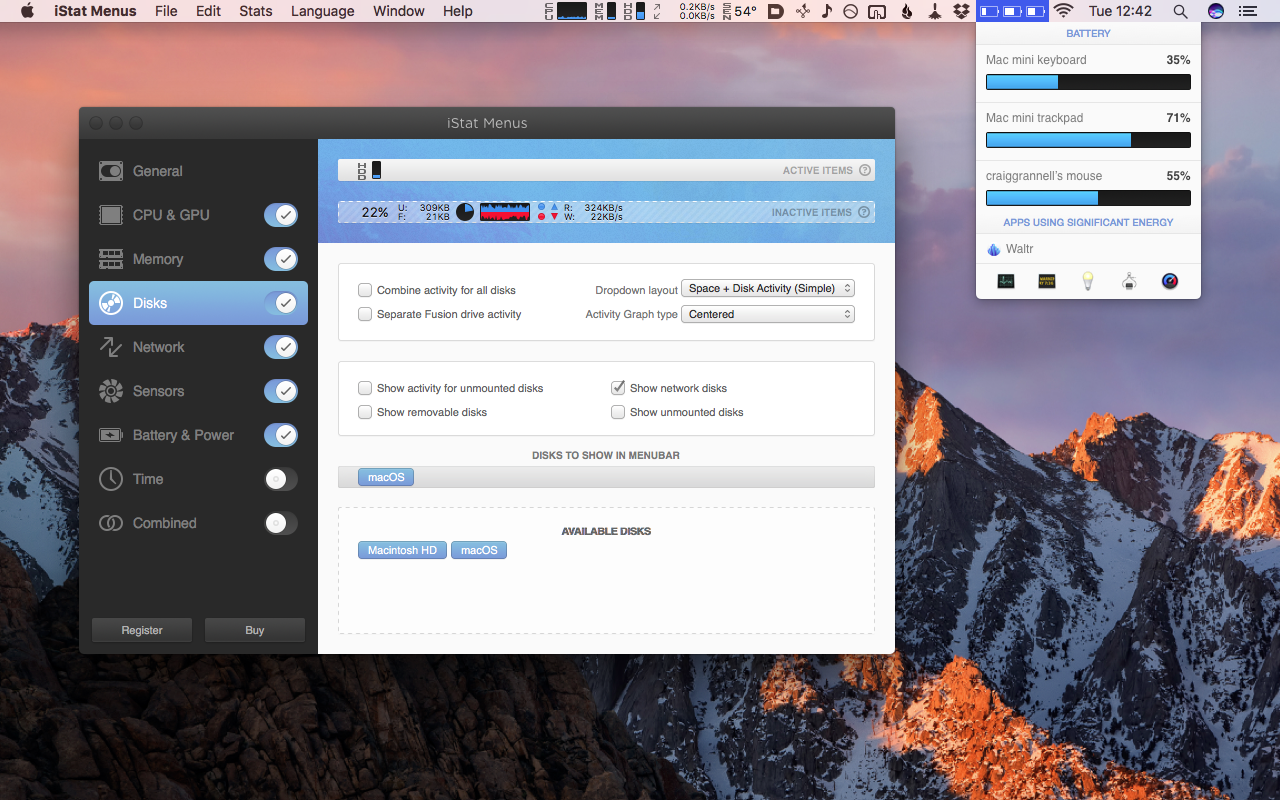1280x800 pixels.
Task: Open Siri from the menu bar
Action: 1216,11
